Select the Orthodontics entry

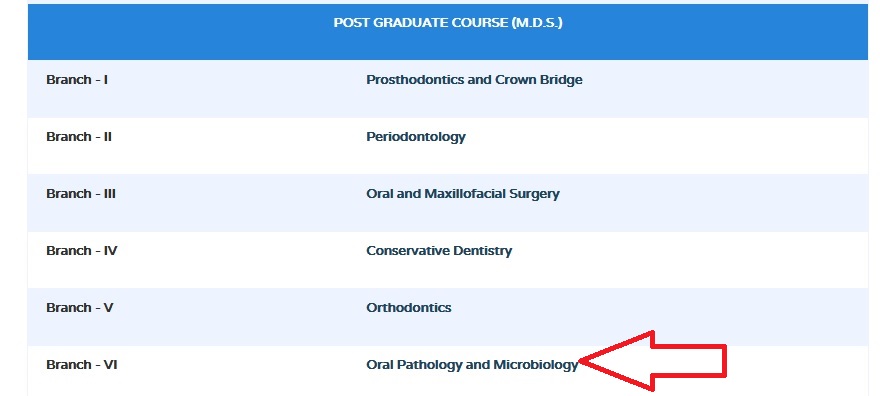pos(409,308)
